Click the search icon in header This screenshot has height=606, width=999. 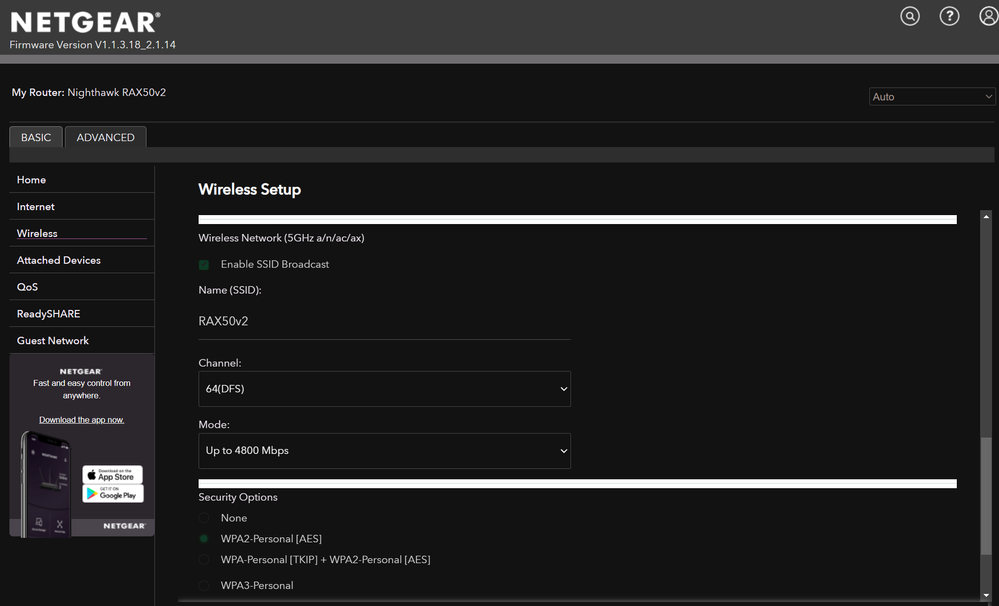click(x=910, y=16)
